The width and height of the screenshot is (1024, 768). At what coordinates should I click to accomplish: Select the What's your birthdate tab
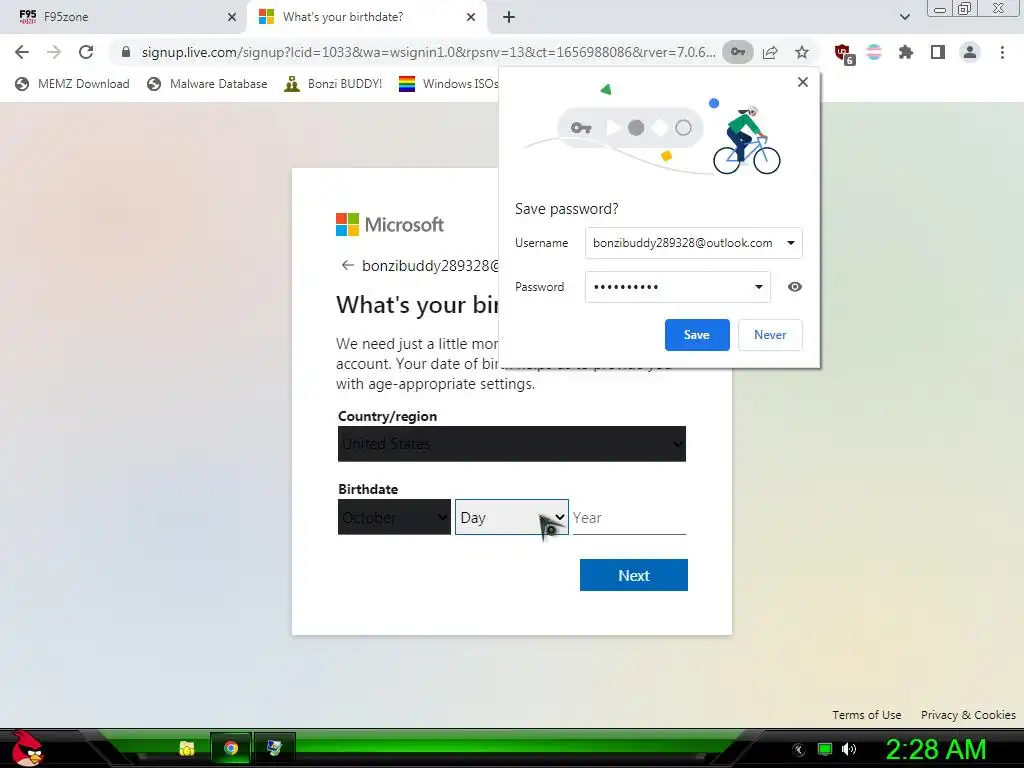tap(368, 17)
